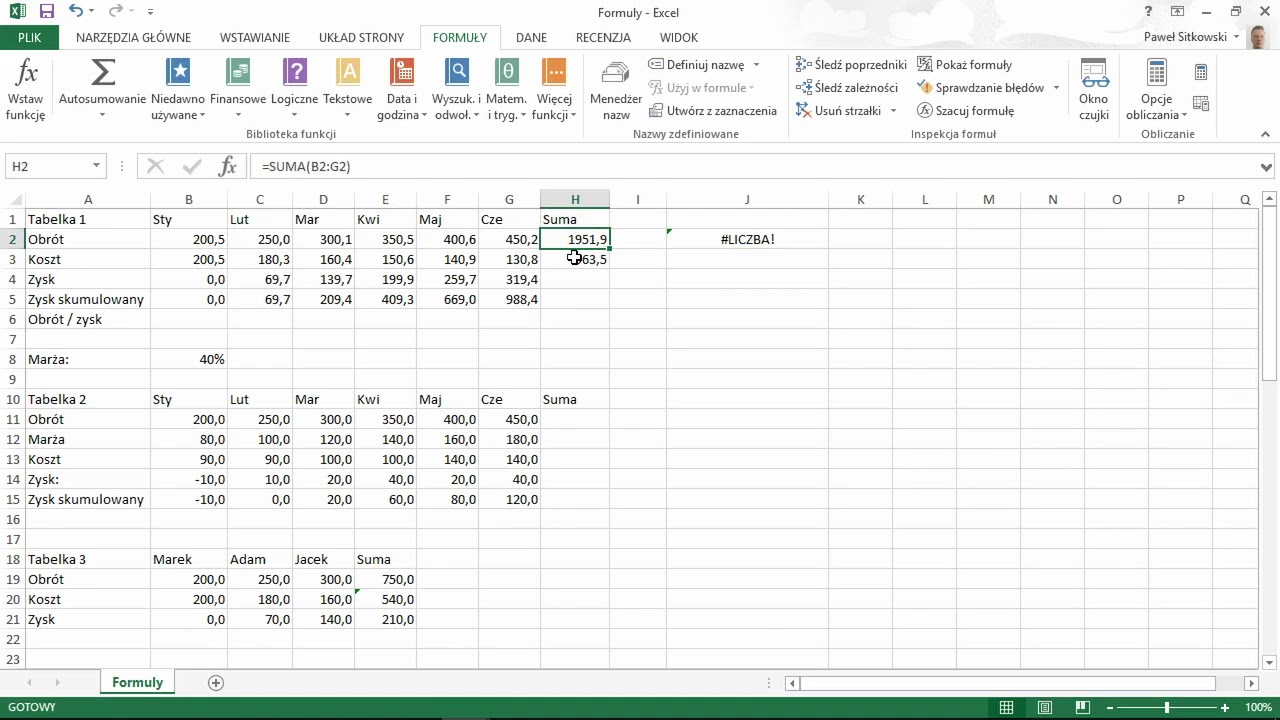Image resolution: width=1280 pixels, height=720 pixels.
Task: Open Okno czujki
Action: [1094, 90]
